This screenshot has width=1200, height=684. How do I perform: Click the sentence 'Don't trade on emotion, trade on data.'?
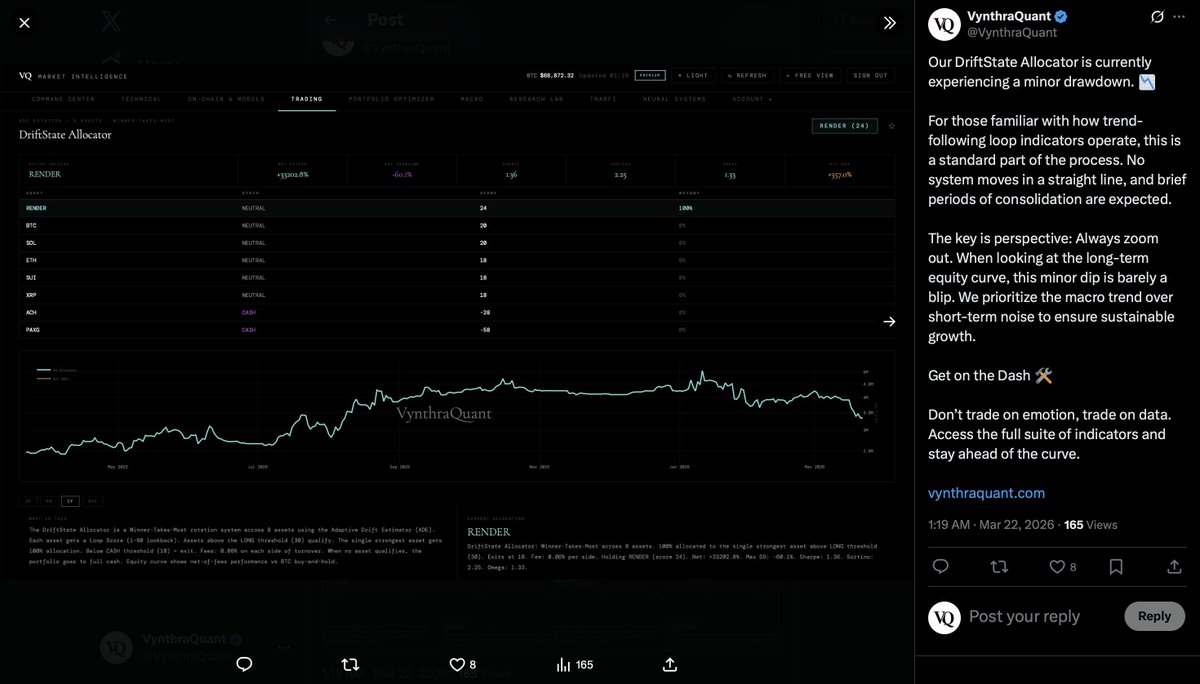[x=1049, y=414]
